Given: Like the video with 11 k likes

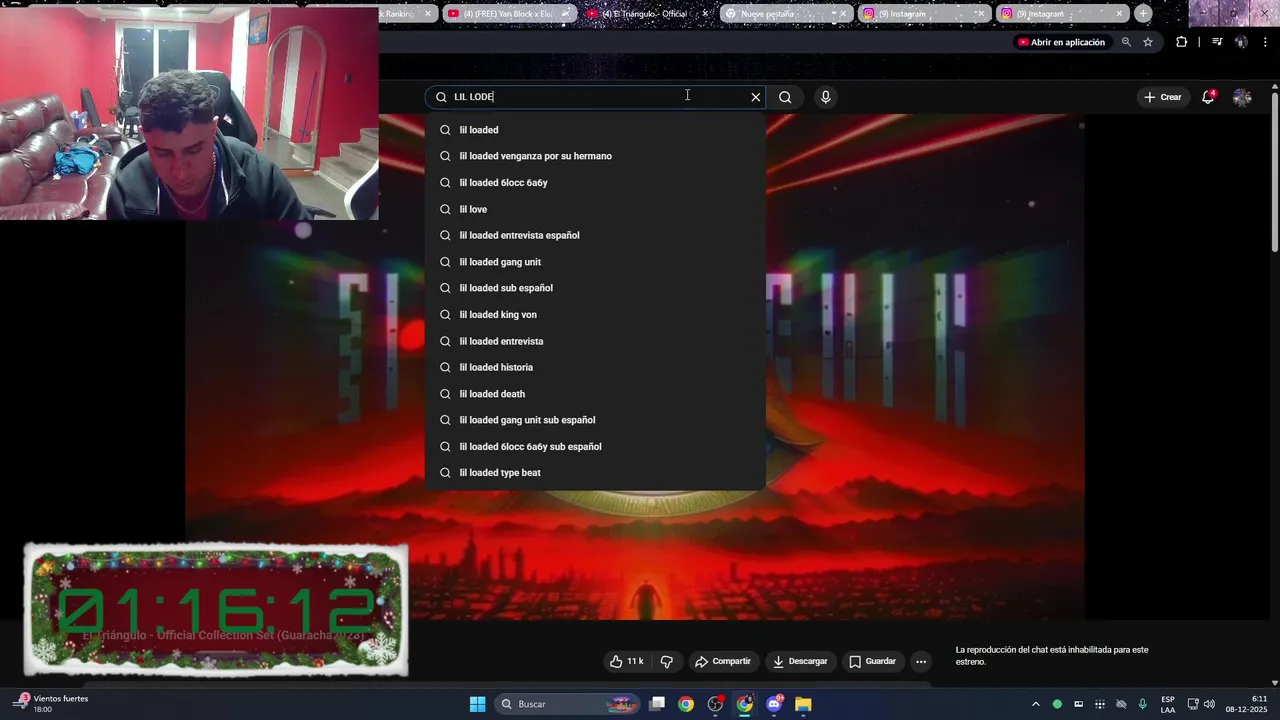Looking at the screenshot, I should tap(627, 661).
